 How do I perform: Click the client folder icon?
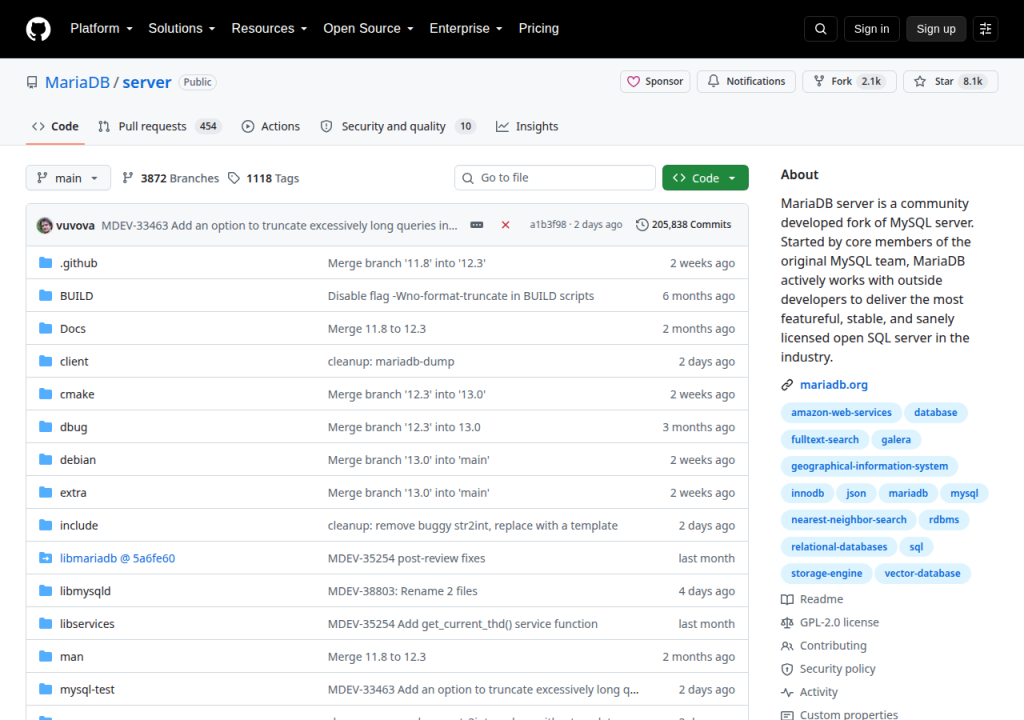pyautogui.click(x=45, y=361)
